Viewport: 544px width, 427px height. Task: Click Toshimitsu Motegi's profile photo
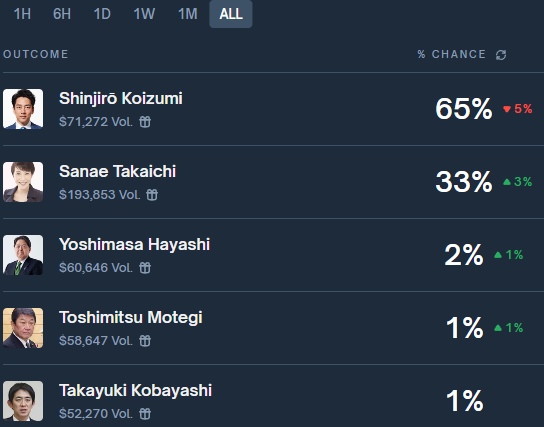23,328
